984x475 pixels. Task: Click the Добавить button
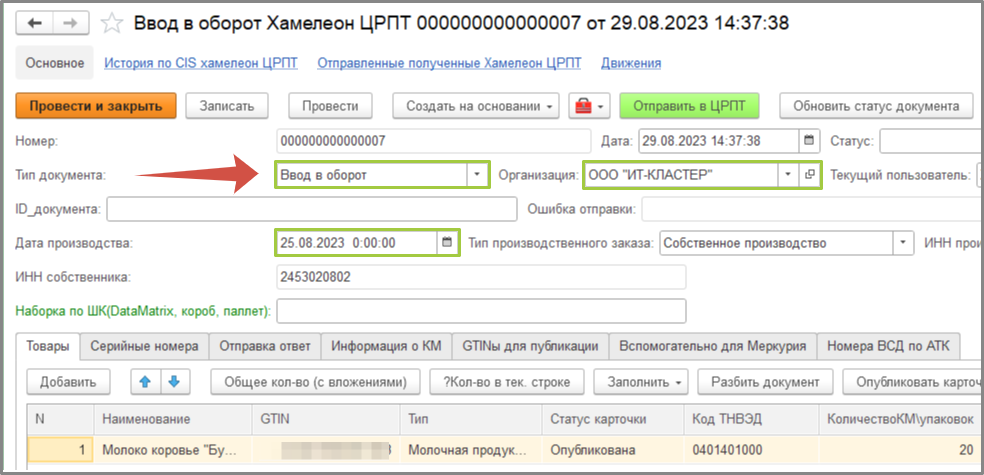[68, 381]
